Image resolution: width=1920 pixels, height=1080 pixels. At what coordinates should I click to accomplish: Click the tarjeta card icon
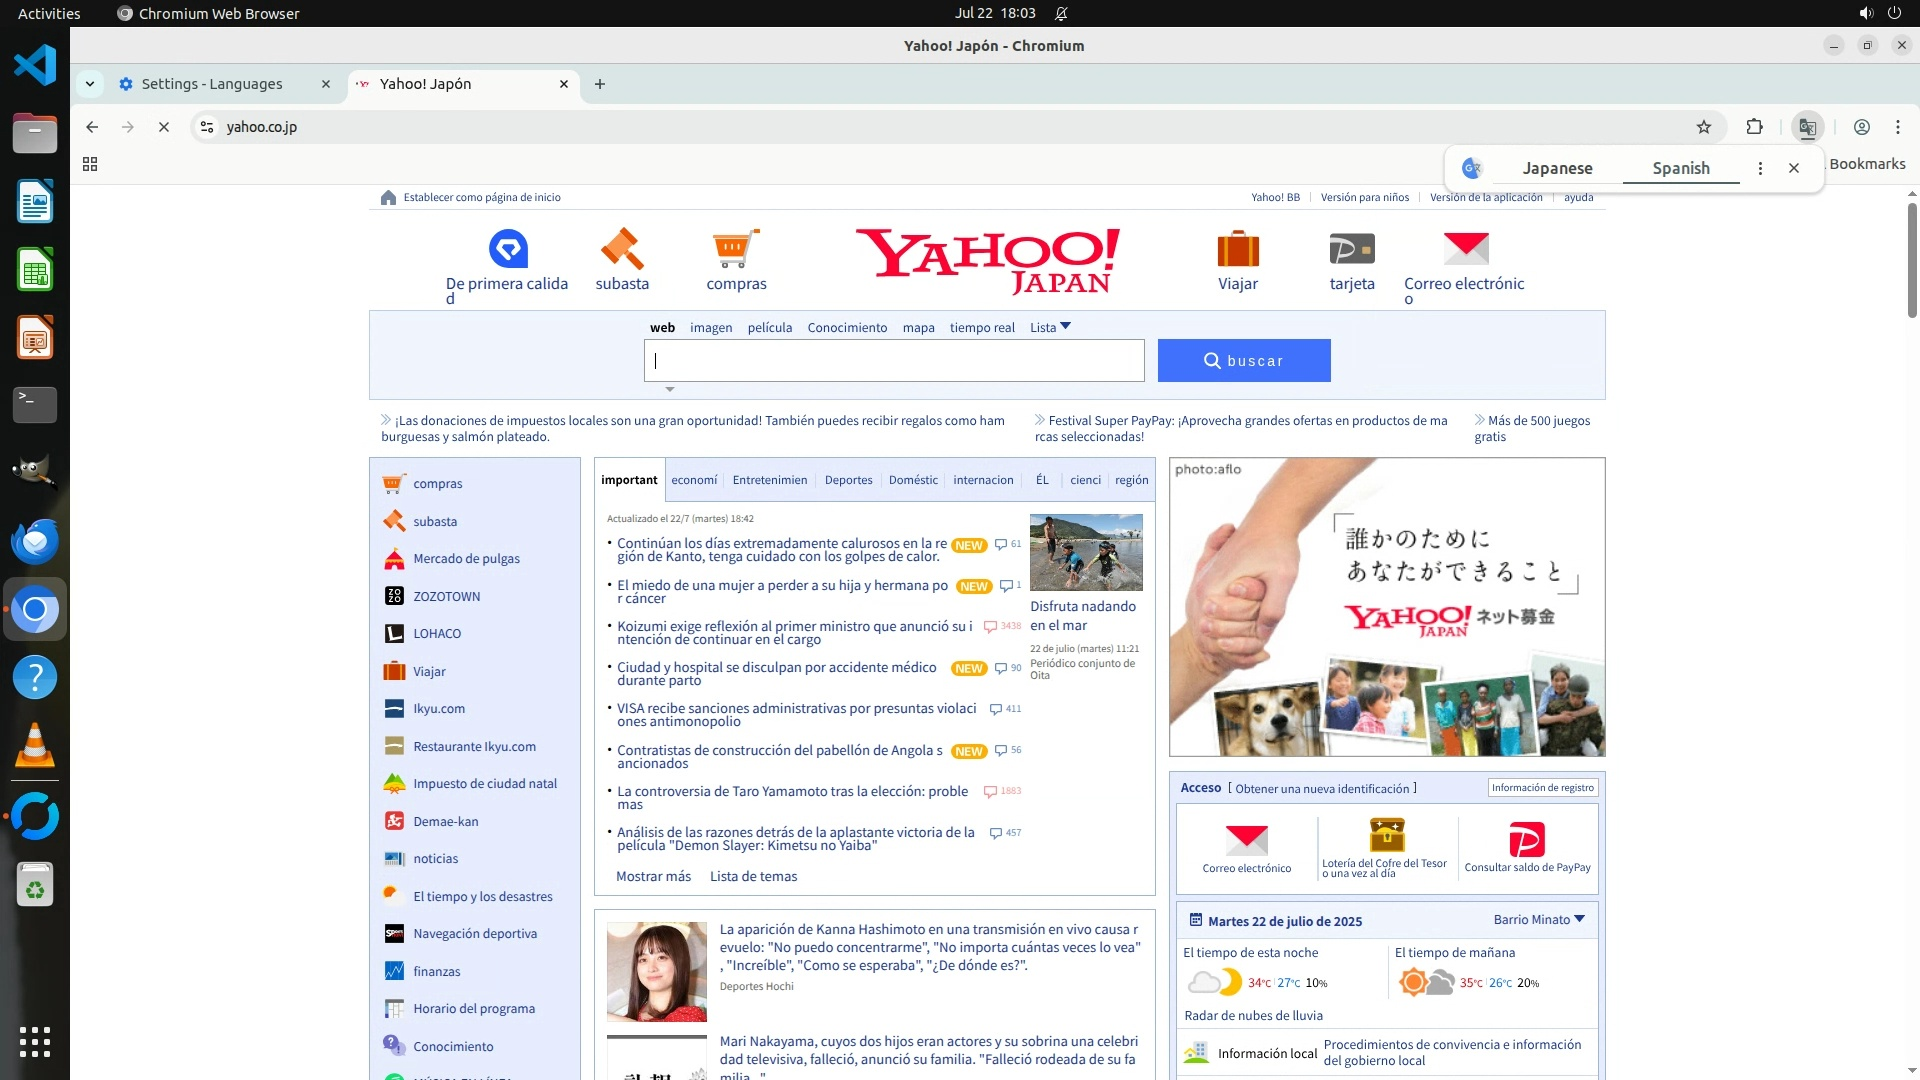(x=1352, y=249)
